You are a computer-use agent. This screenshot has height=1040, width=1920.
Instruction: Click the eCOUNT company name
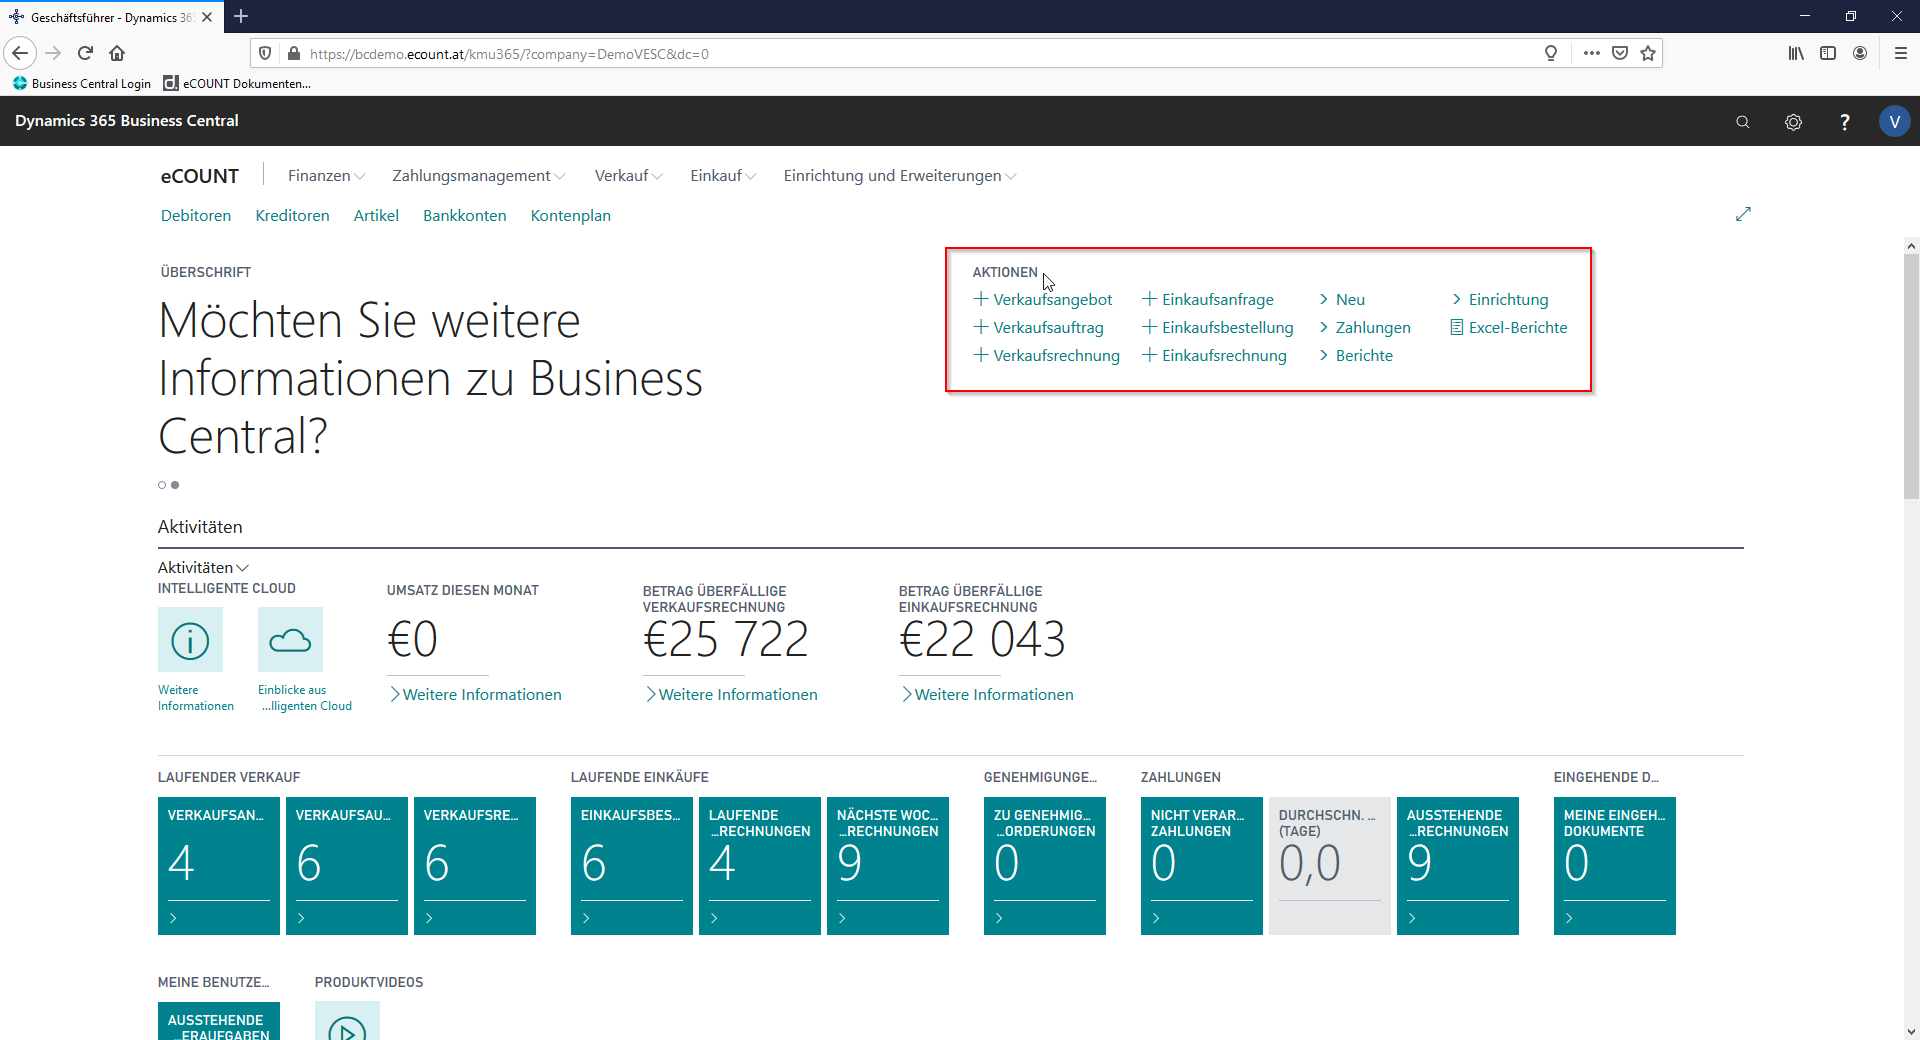(200, 176)
